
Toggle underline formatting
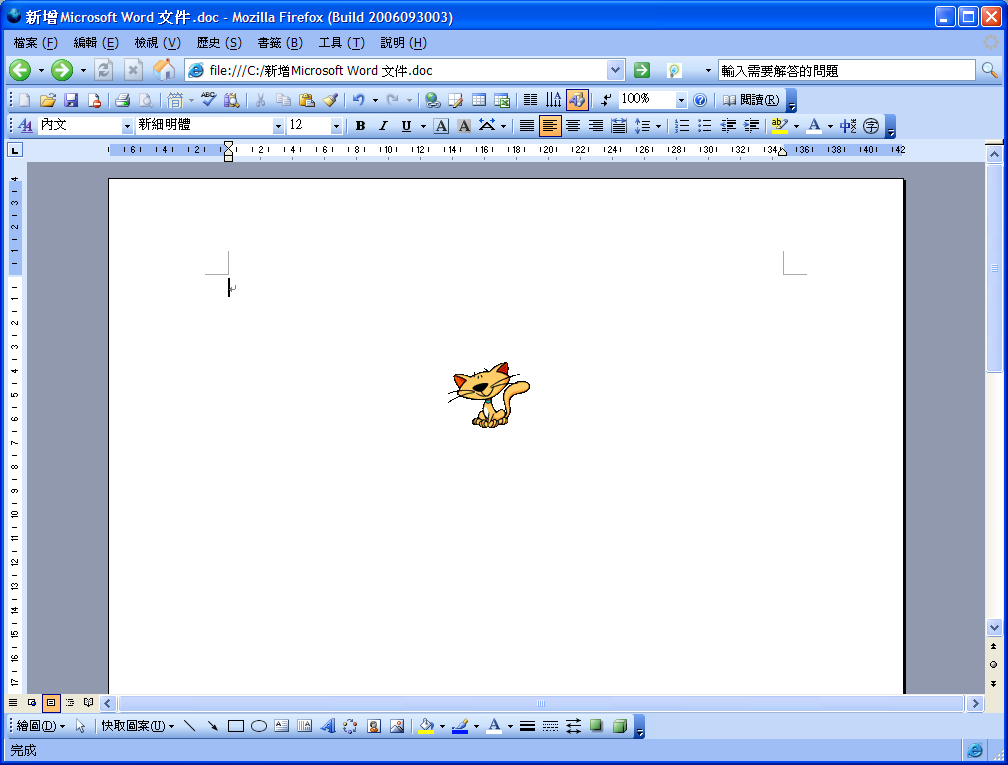406,126
